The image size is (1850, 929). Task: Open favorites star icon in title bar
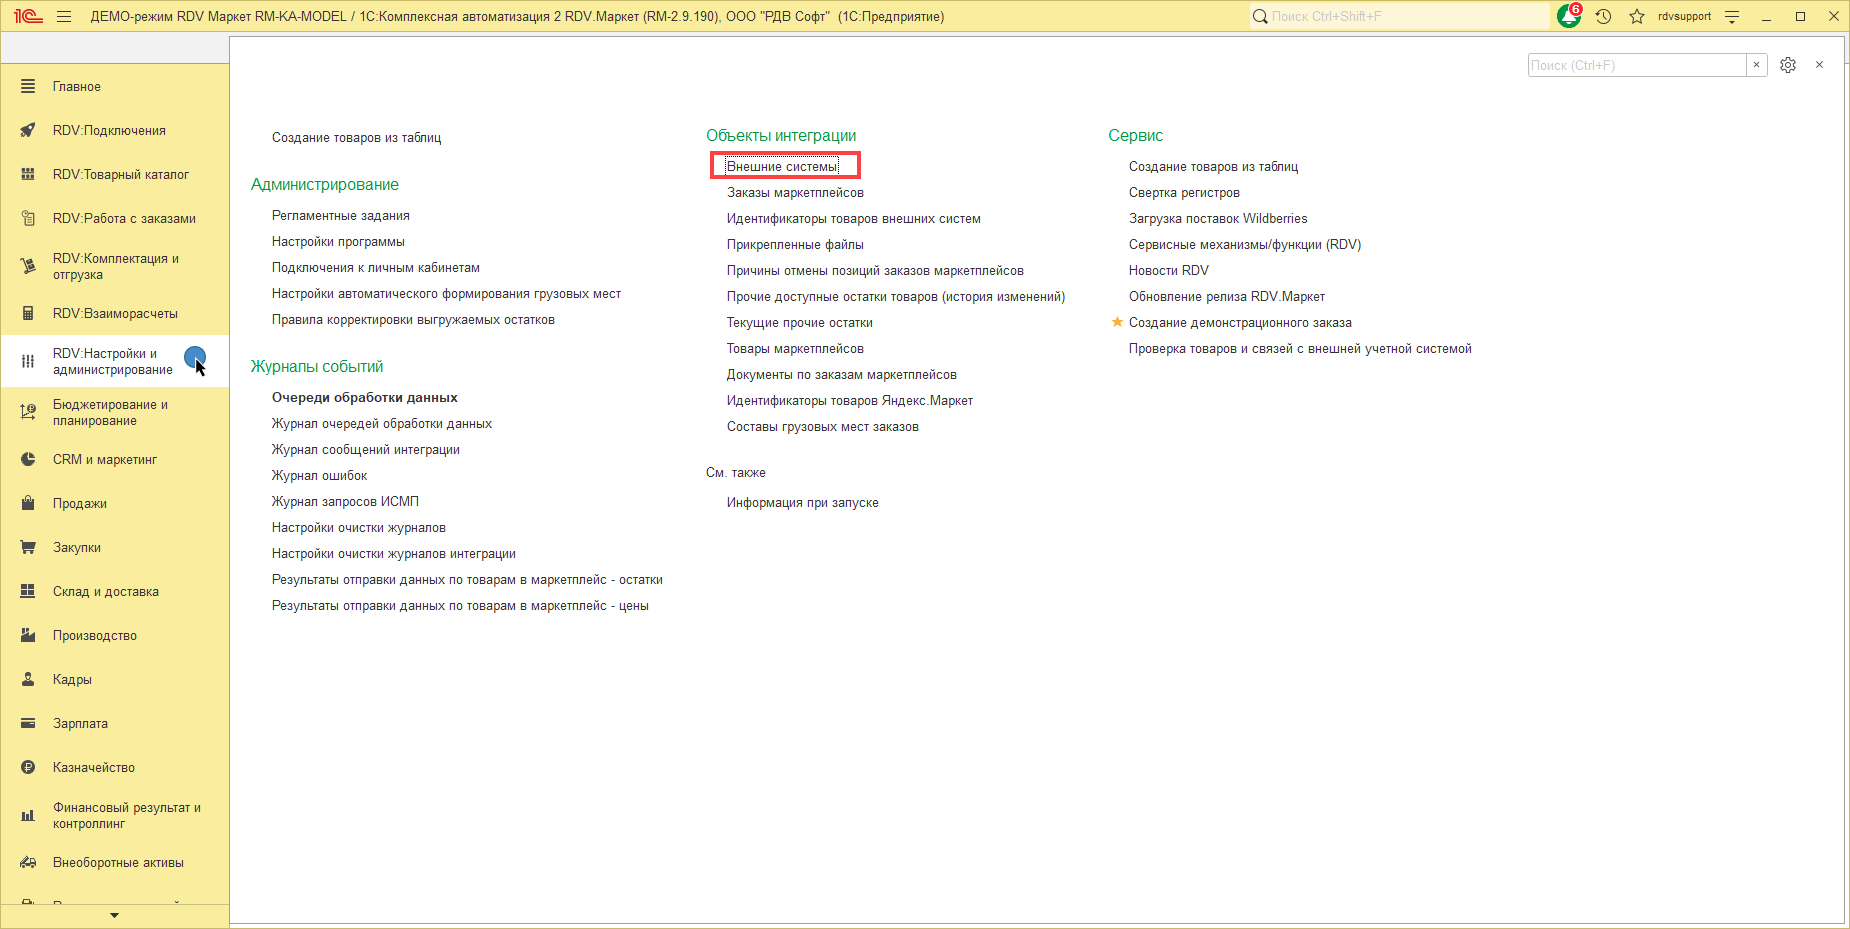click(1637, 16)
